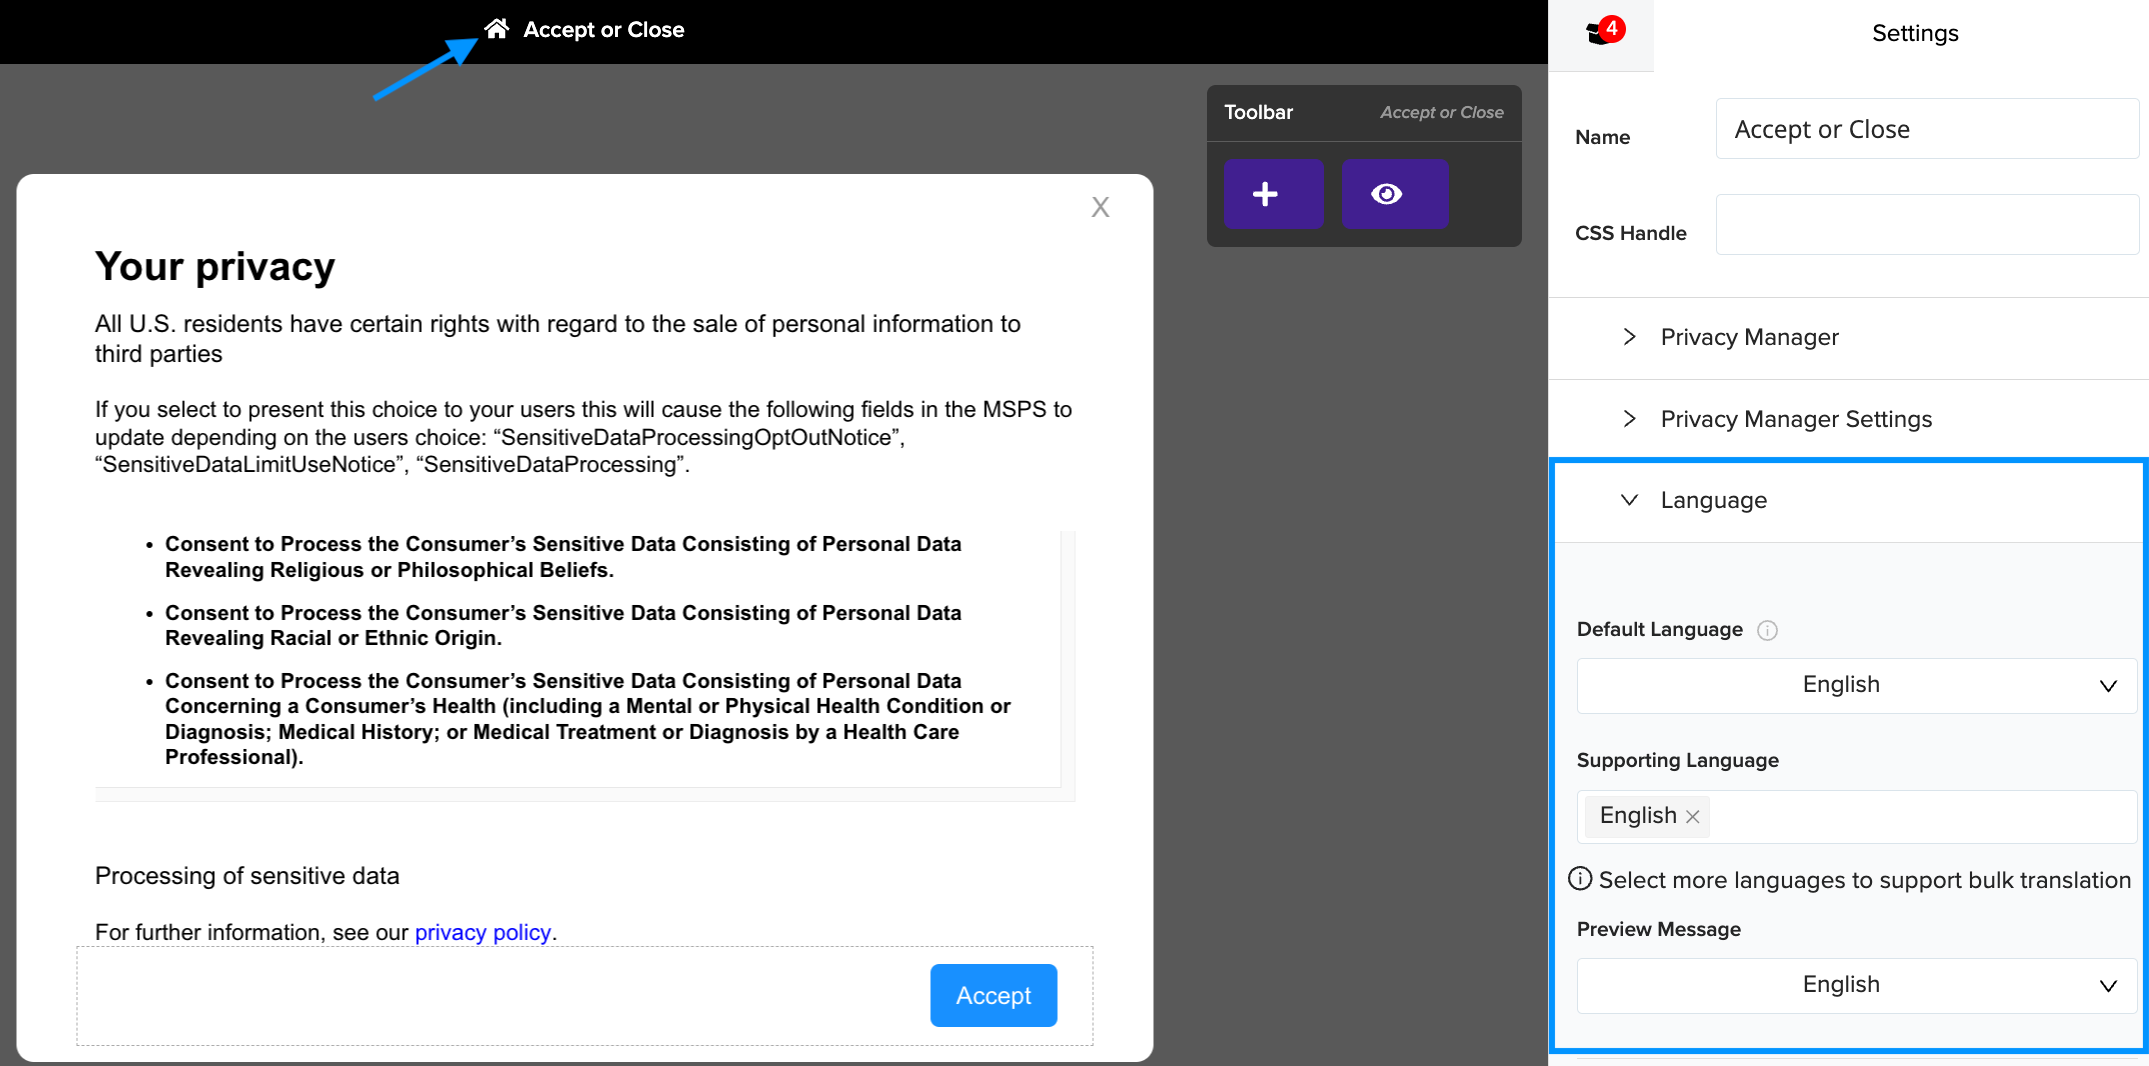Remove the English supporting language tag

pos(1692,817)
